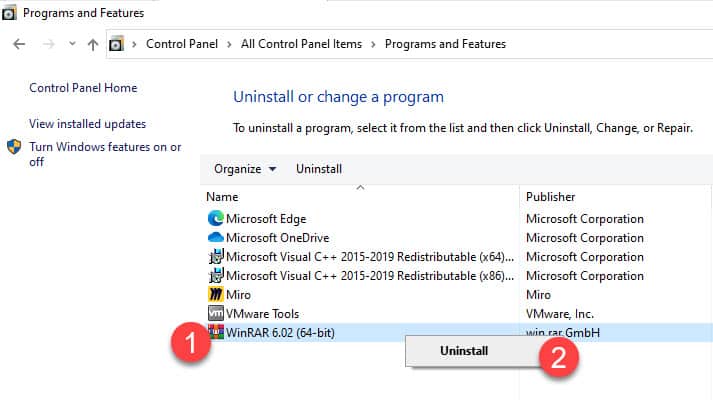The height and width of the screenshot is (400, 713).
Task: Click the Miro app icon
Action: pos(215,295)
